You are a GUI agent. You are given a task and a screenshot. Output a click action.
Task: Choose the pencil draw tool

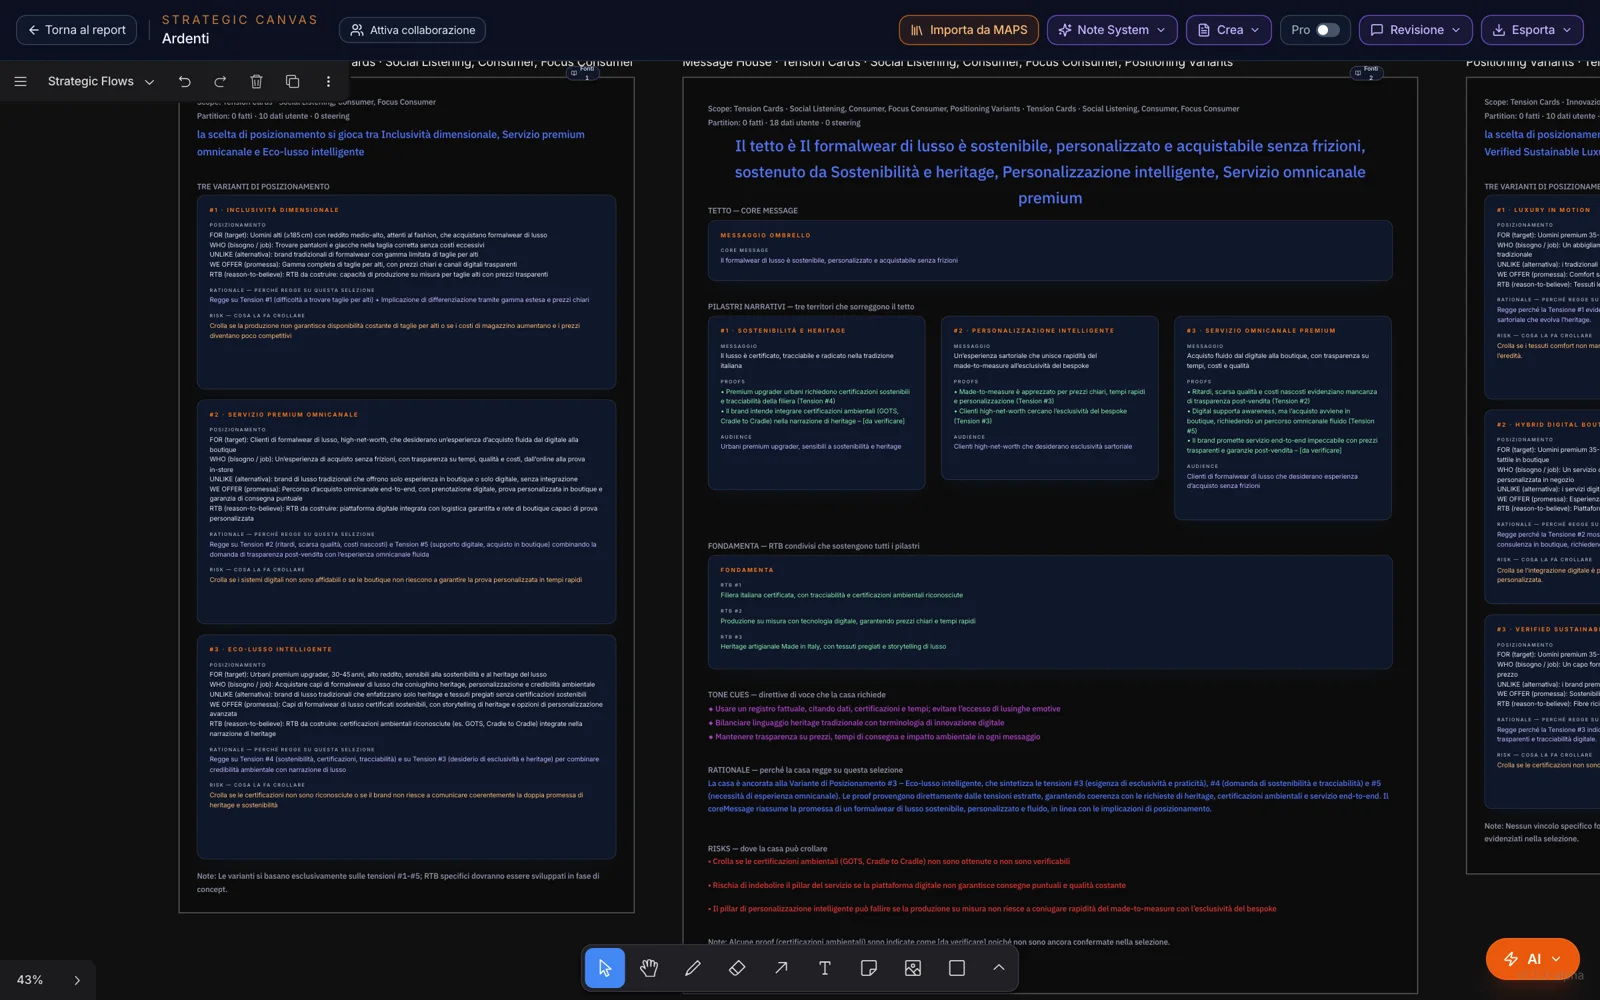(693, 968)
